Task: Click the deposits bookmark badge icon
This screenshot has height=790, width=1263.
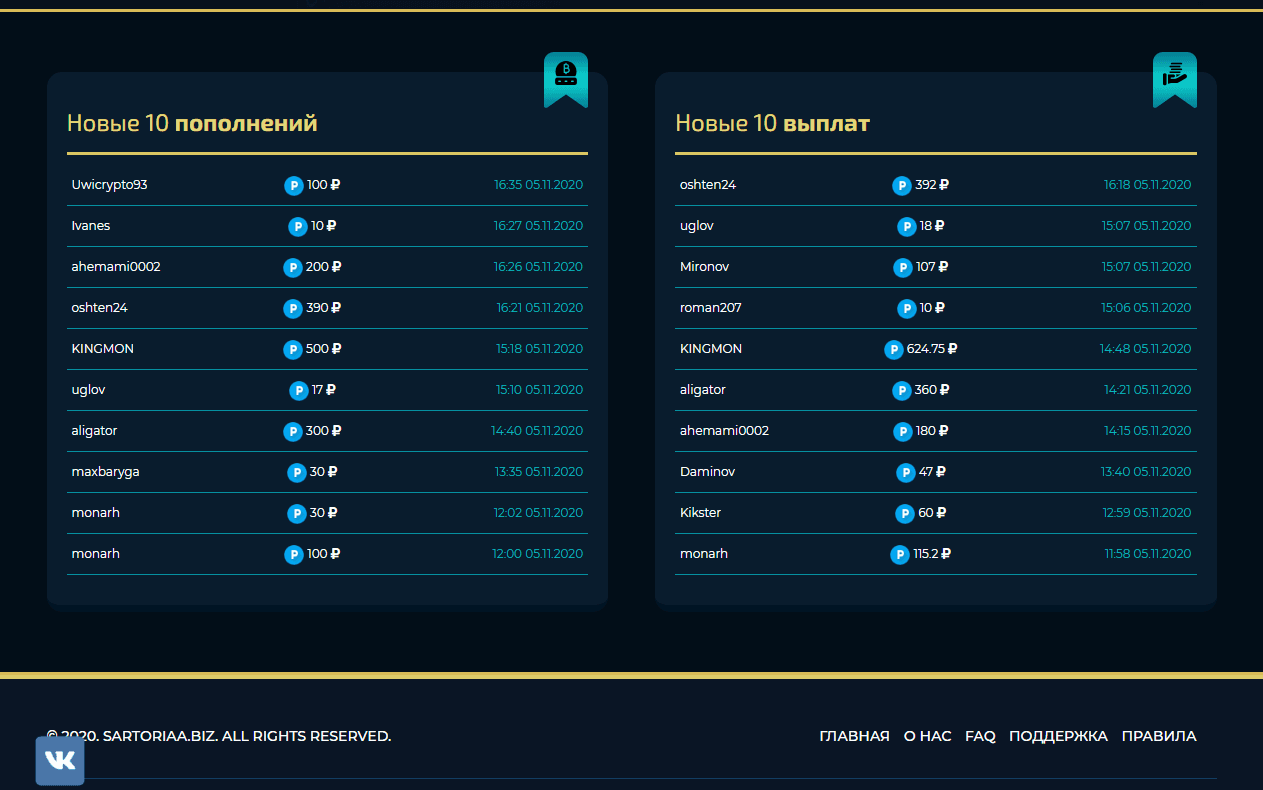Action: tap(565, 78)
